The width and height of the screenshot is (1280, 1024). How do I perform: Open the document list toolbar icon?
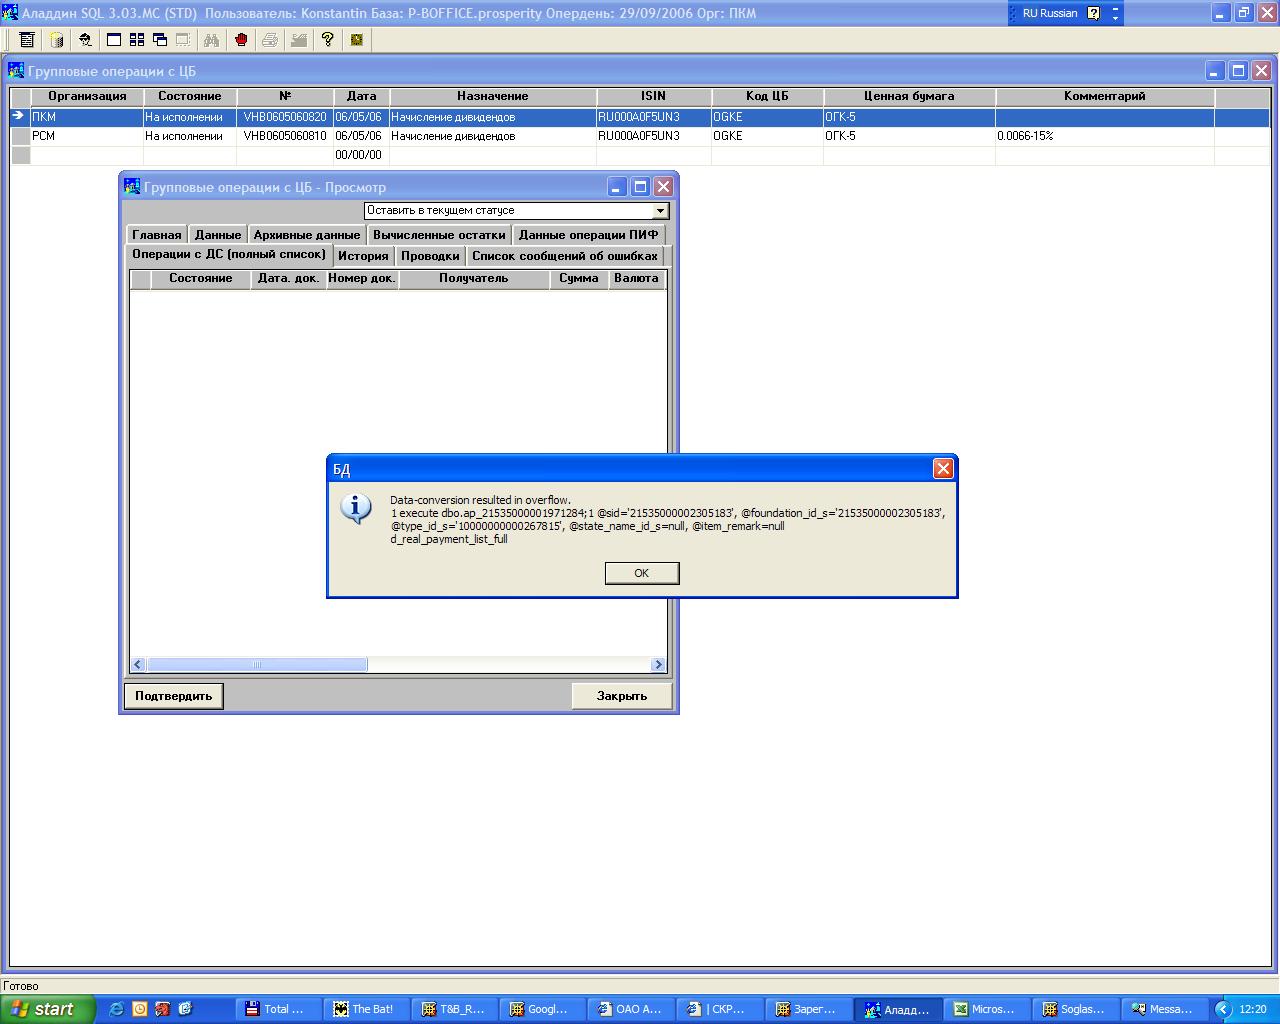pyautogui.click(x=27, y=40)
